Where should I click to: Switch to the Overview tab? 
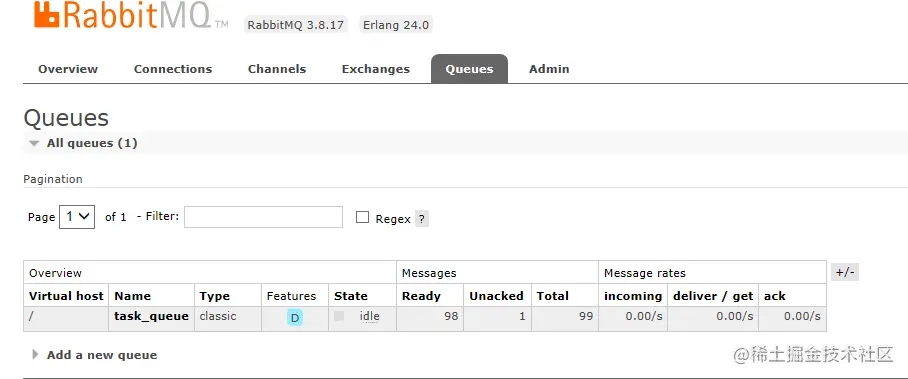click(x=68, y=69)
